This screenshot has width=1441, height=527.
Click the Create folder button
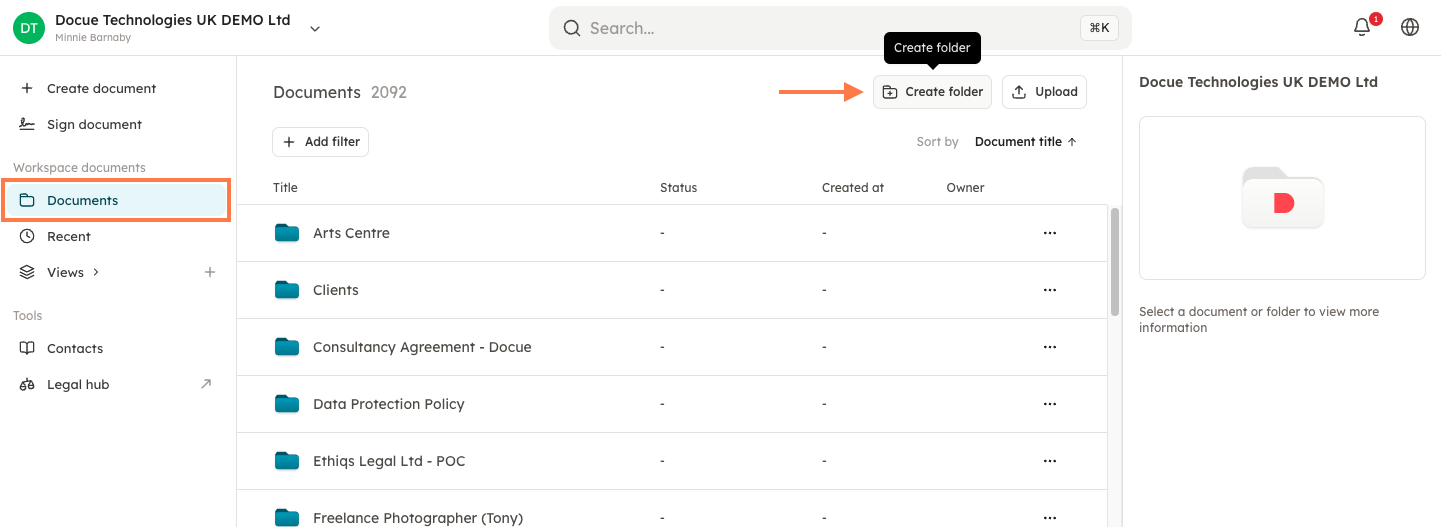pyautogui.click(x=932, y=92)
